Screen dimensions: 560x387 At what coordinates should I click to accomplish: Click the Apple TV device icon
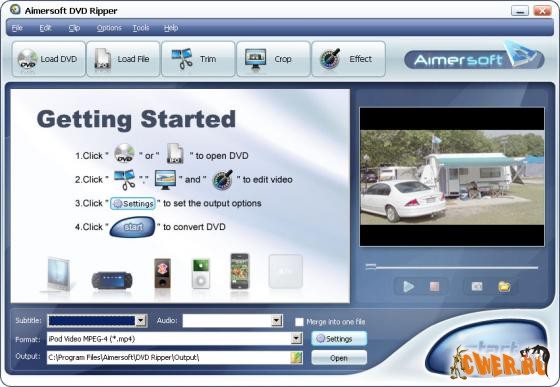tap(285, 271)
